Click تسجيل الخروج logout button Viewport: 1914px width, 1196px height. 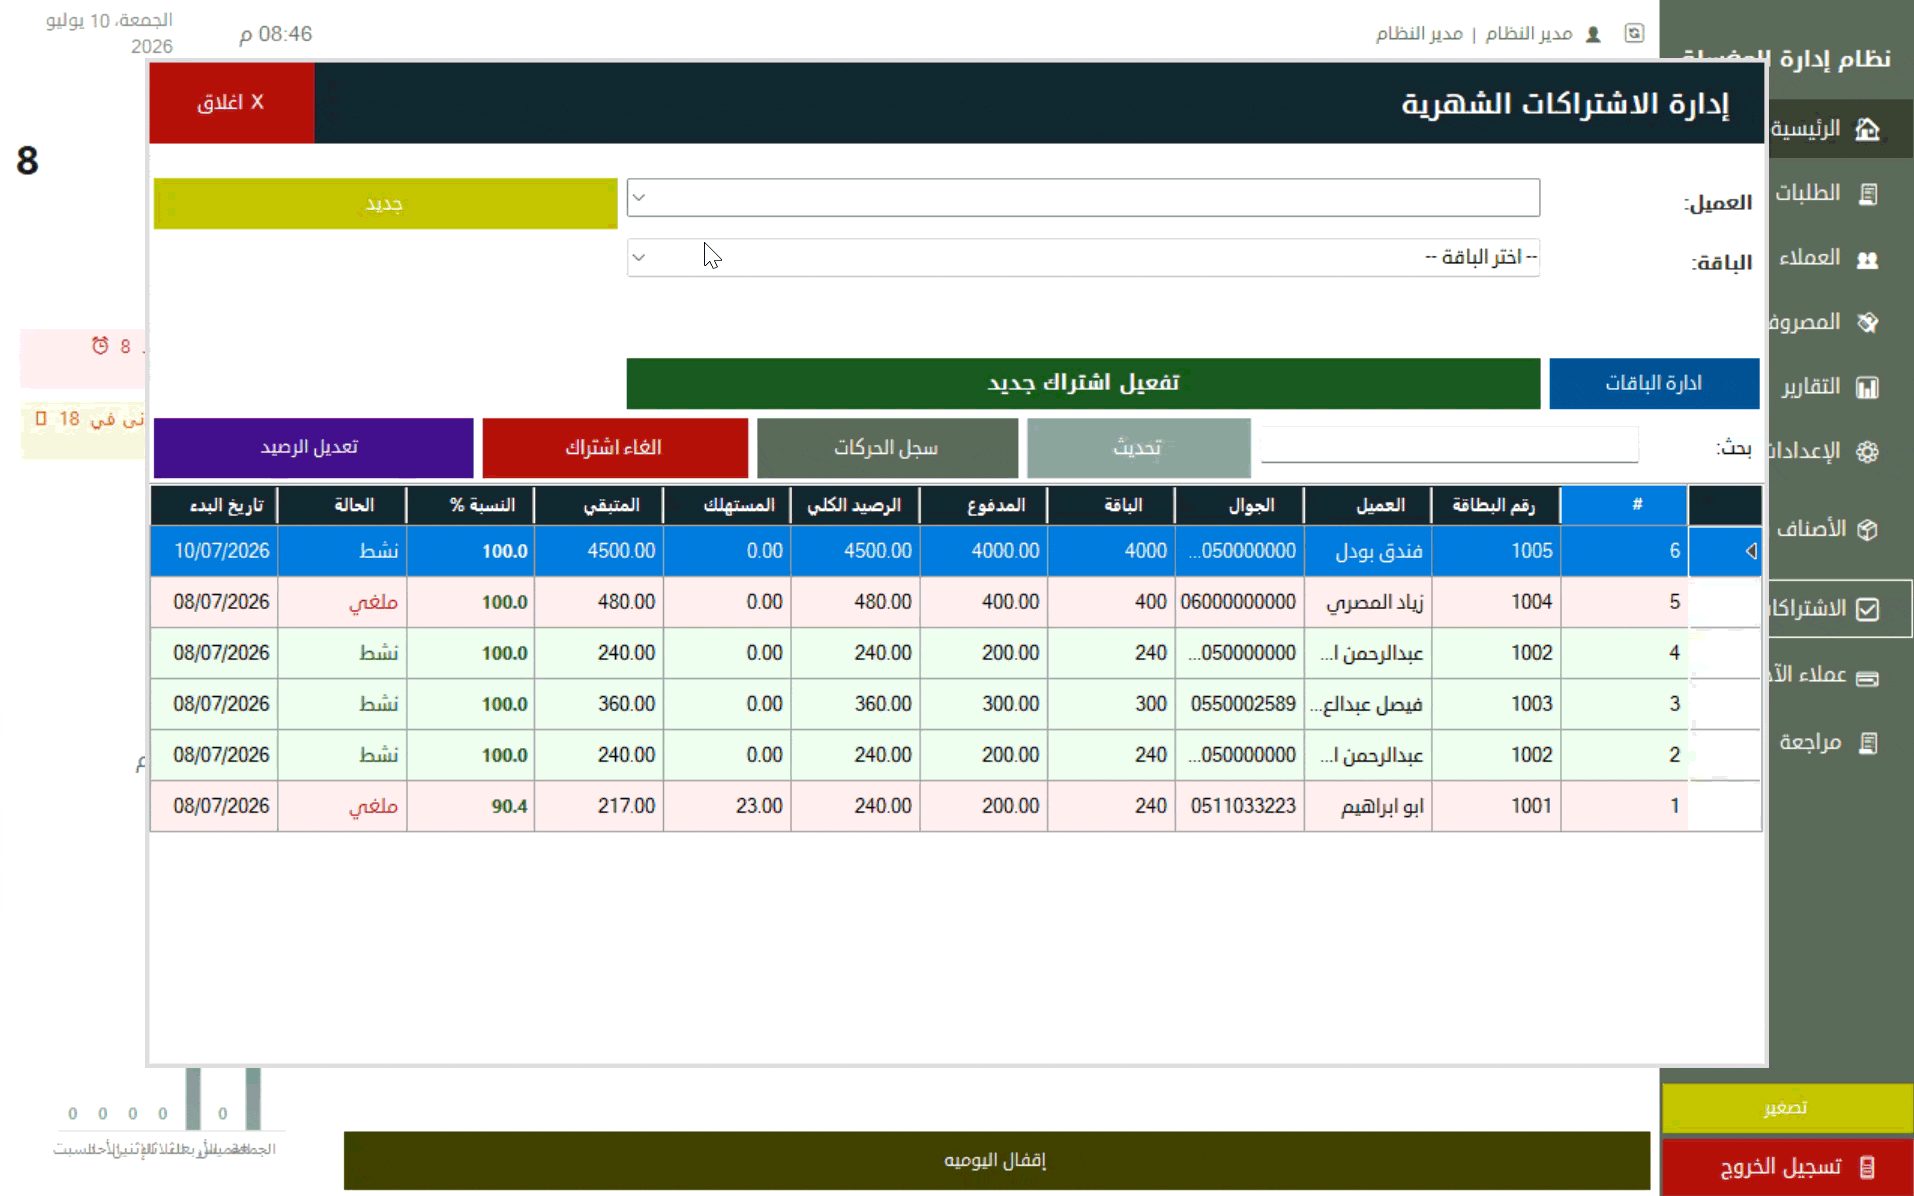1787,1167
